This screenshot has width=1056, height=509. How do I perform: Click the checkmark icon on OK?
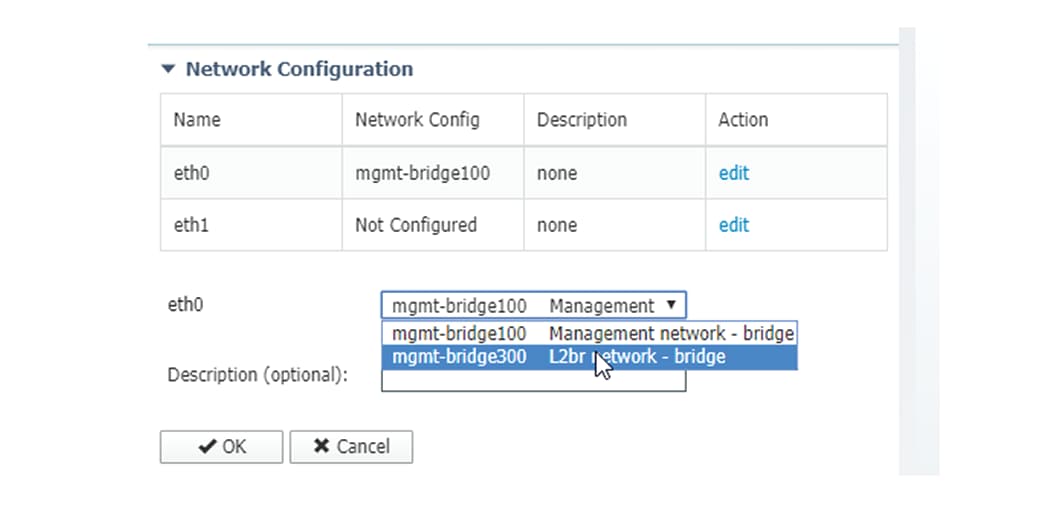208,446
